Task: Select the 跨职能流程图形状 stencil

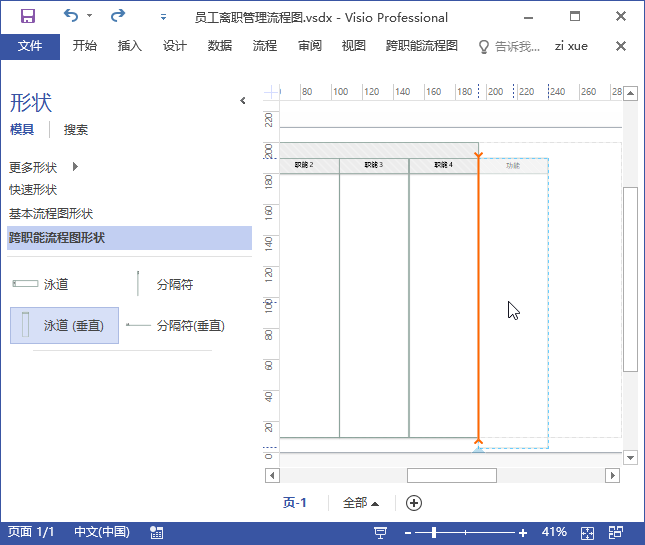Action: click(x=129, y=238)
